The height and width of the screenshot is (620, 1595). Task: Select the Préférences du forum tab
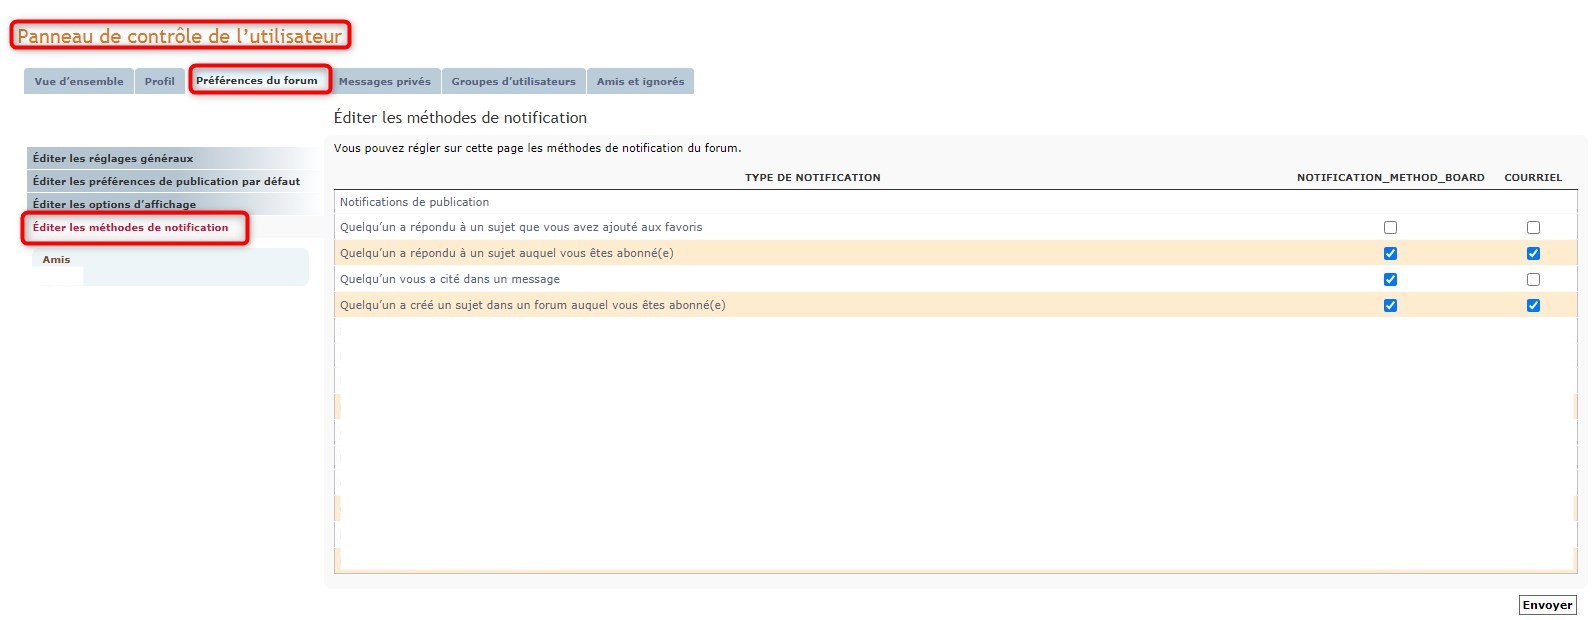pyautogui.click(x=257, y=81)
